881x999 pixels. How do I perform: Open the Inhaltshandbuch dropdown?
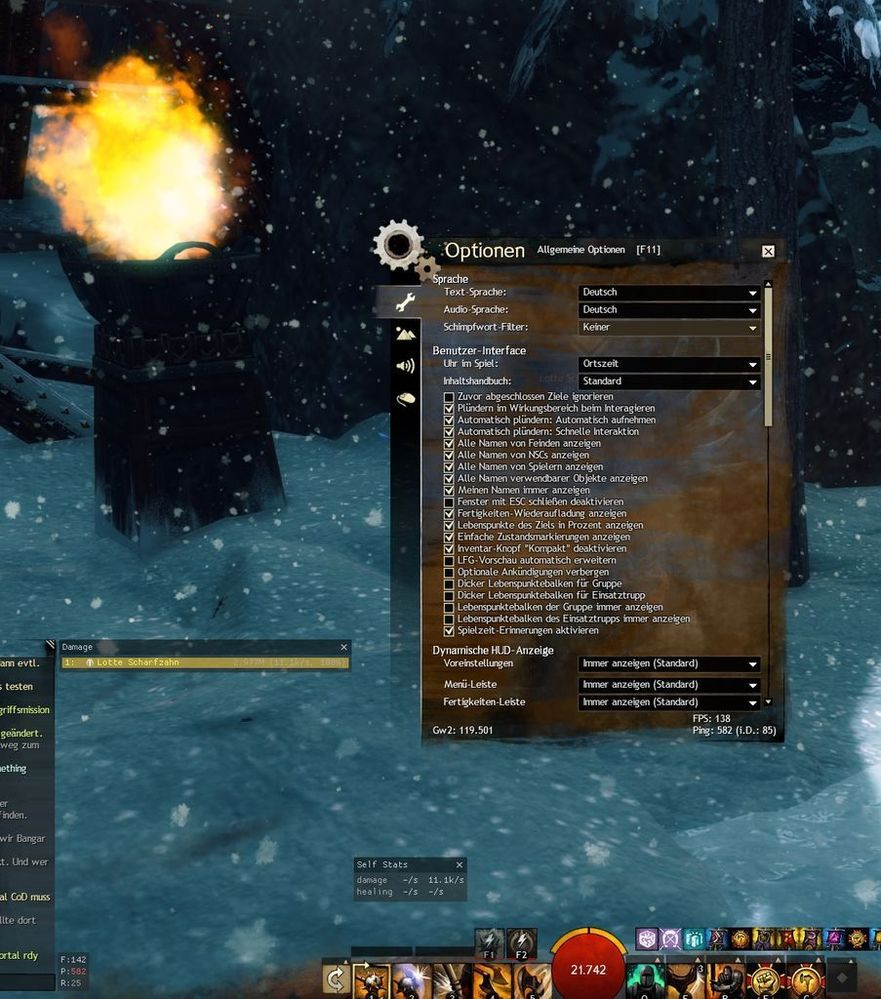[669, 381]
